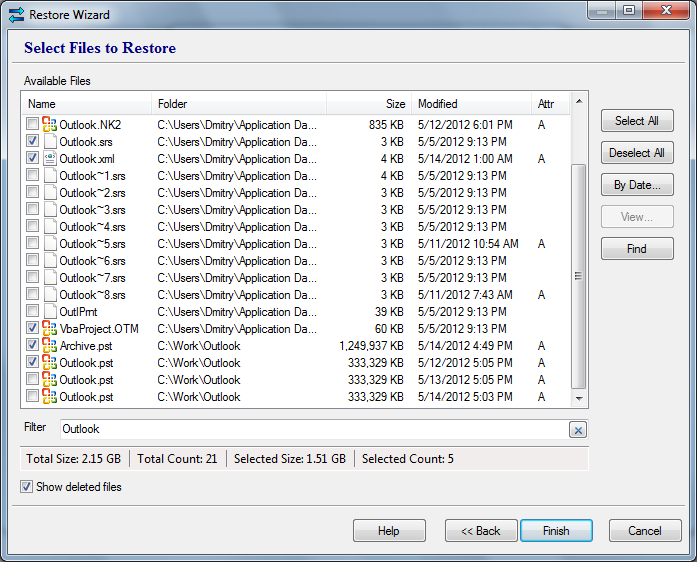Sort the list by the Size column header
The width and height of the screenshot is (697, 562).
368,104
